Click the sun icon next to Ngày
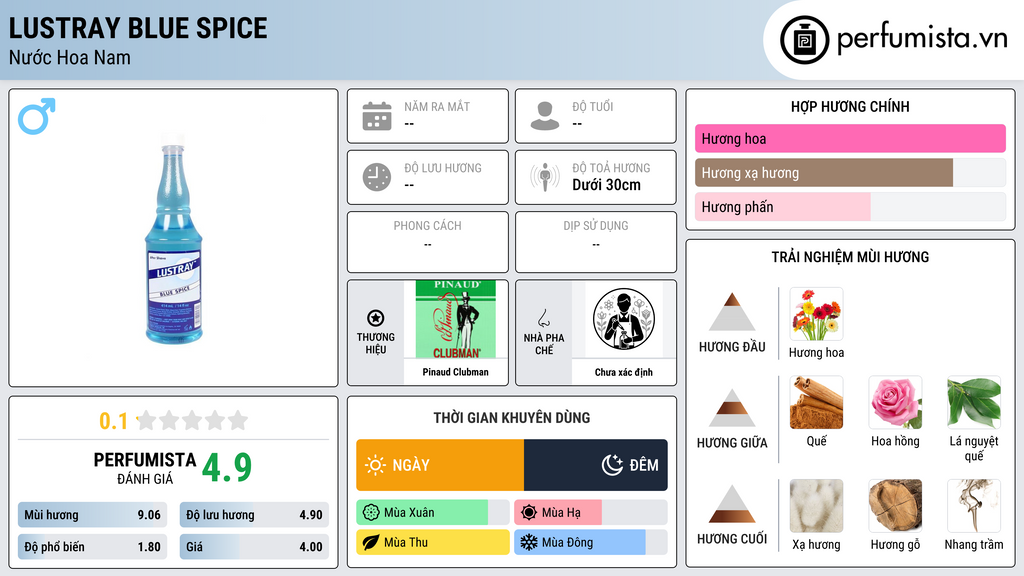Screen dimensions: 1024x576 [x=375, y=465]
